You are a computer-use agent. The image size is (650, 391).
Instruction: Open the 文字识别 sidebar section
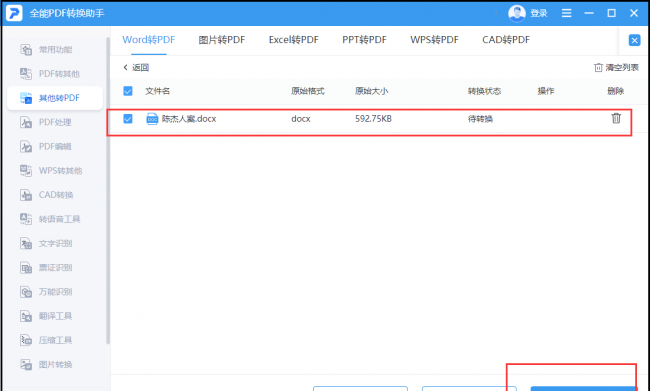(x=46, y=243)
